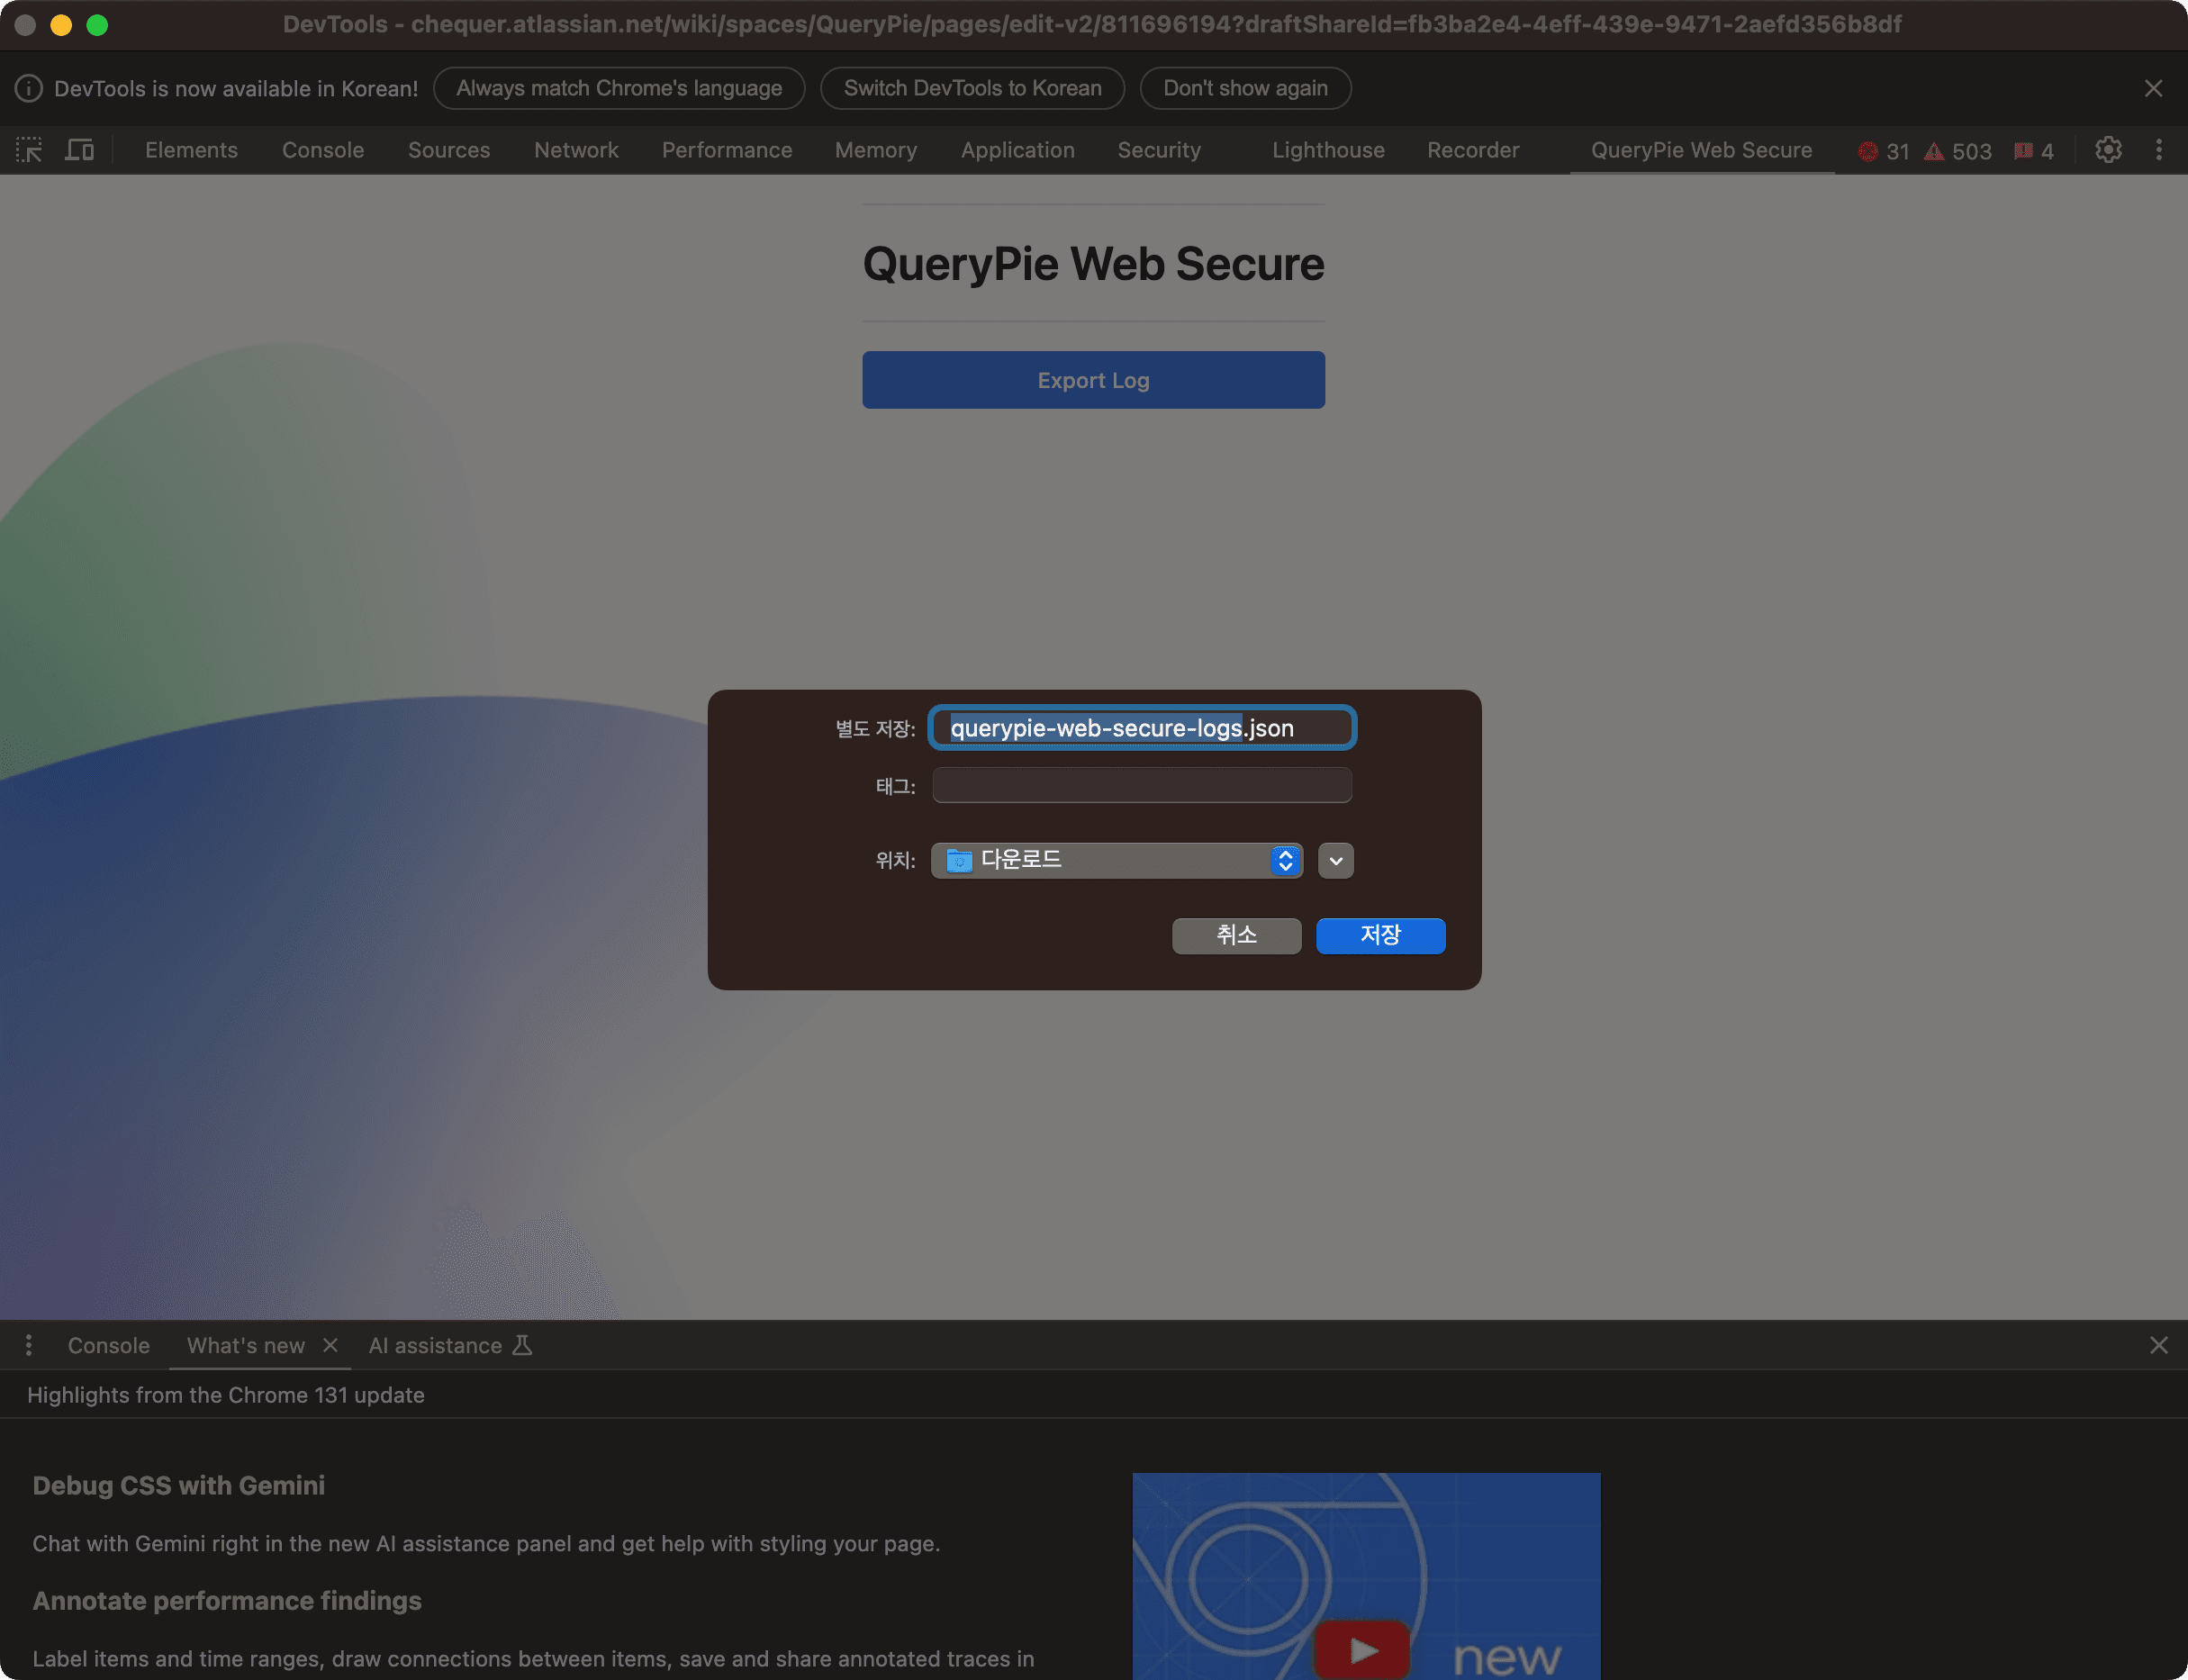Close the What's new tab
2188x1680 pixels.
coord(331,1345)
